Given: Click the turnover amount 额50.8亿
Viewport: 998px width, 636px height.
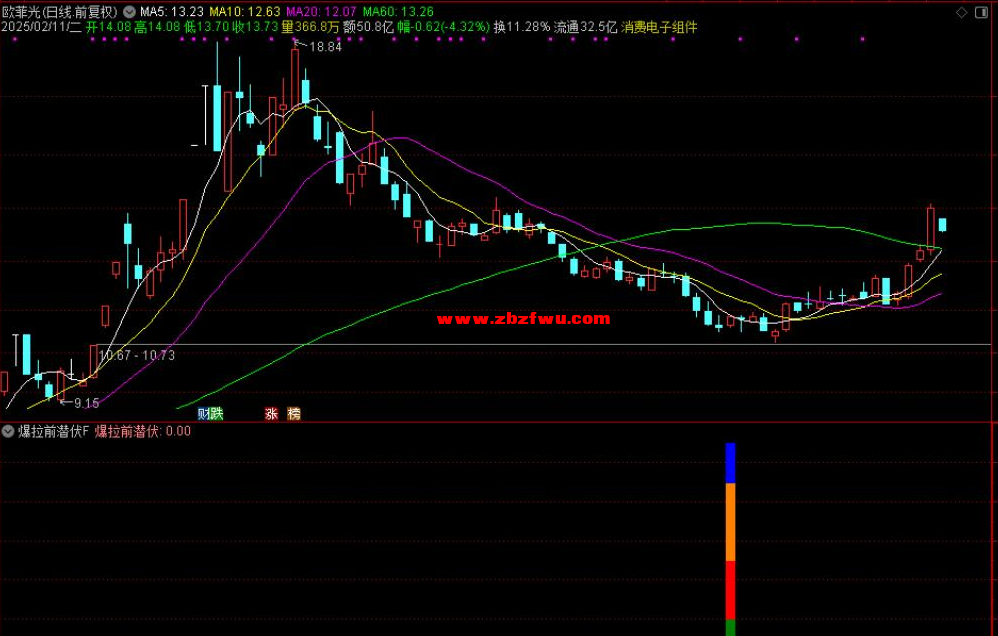Looking at the screenshot, I should pos(369,27).
